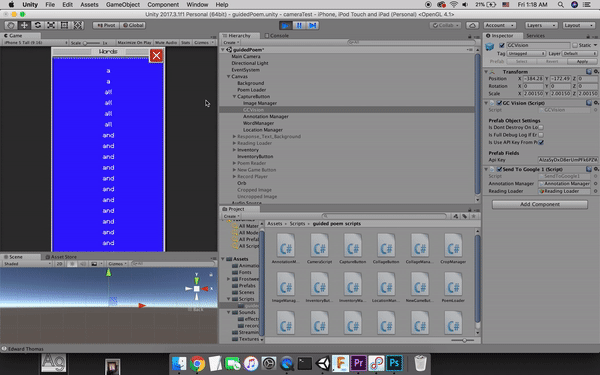Image resolution: width=600 pixels, height=375 pixels.
Task: Toggle the GCVision object active checkbox
Action: pos(502,45)
